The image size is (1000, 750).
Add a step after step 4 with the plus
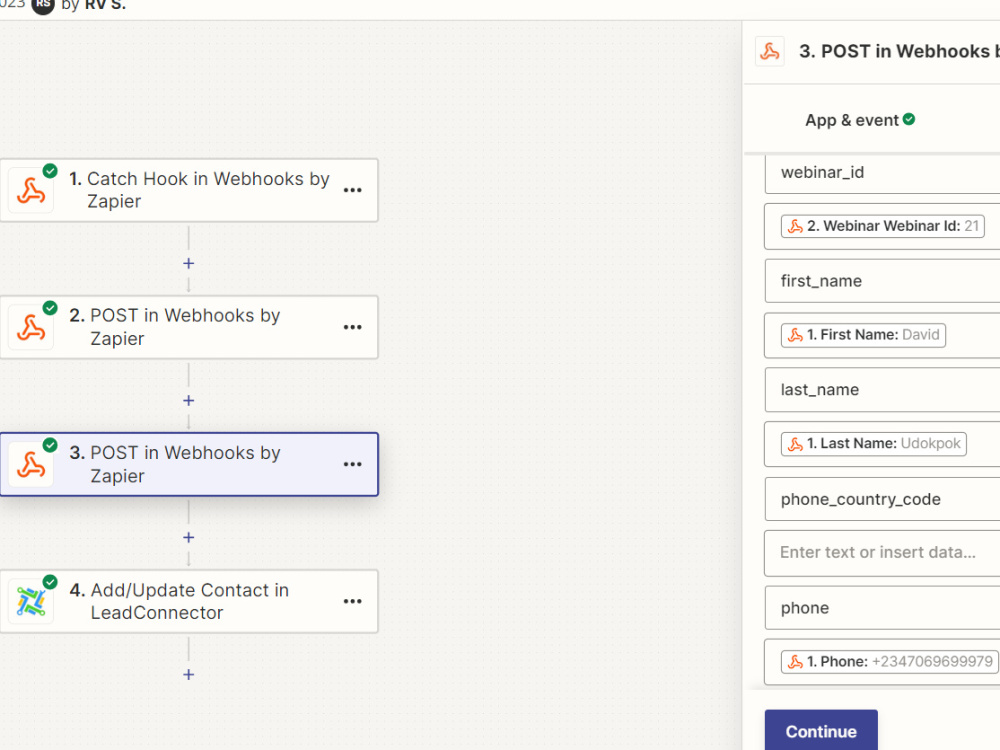188,675
